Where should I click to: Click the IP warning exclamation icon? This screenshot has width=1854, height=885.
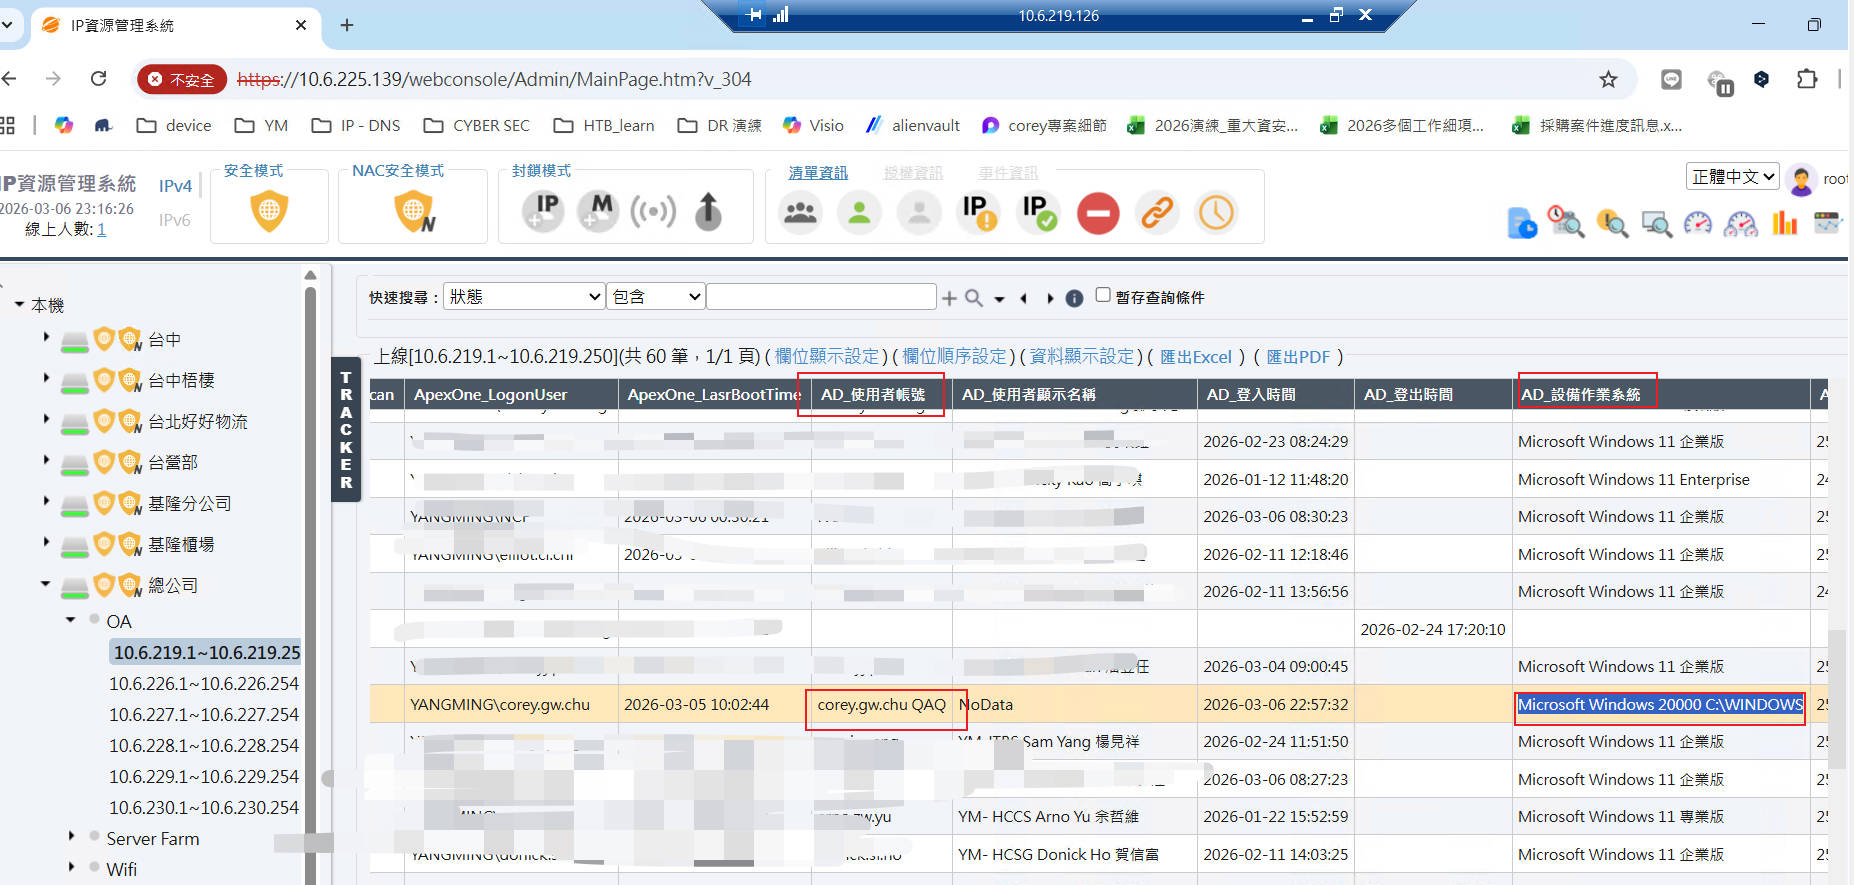(978, 212)
